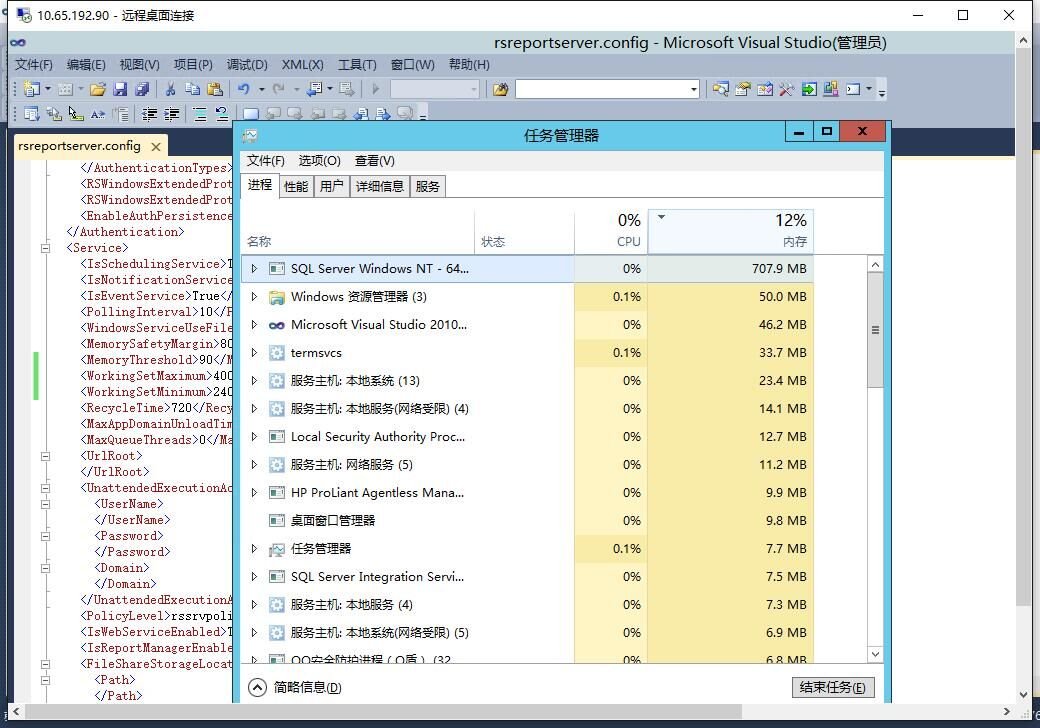Switch to the 服务 tab
Viewport: 1040px width, 728px height.
[x=428, y=185]
